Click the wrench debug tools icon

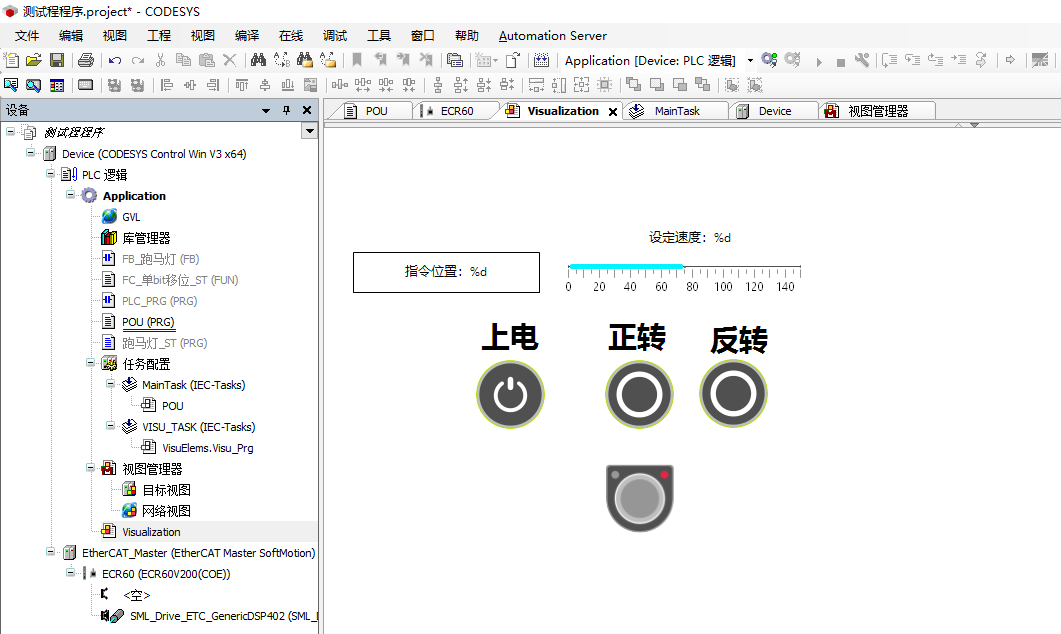(861, 60)
